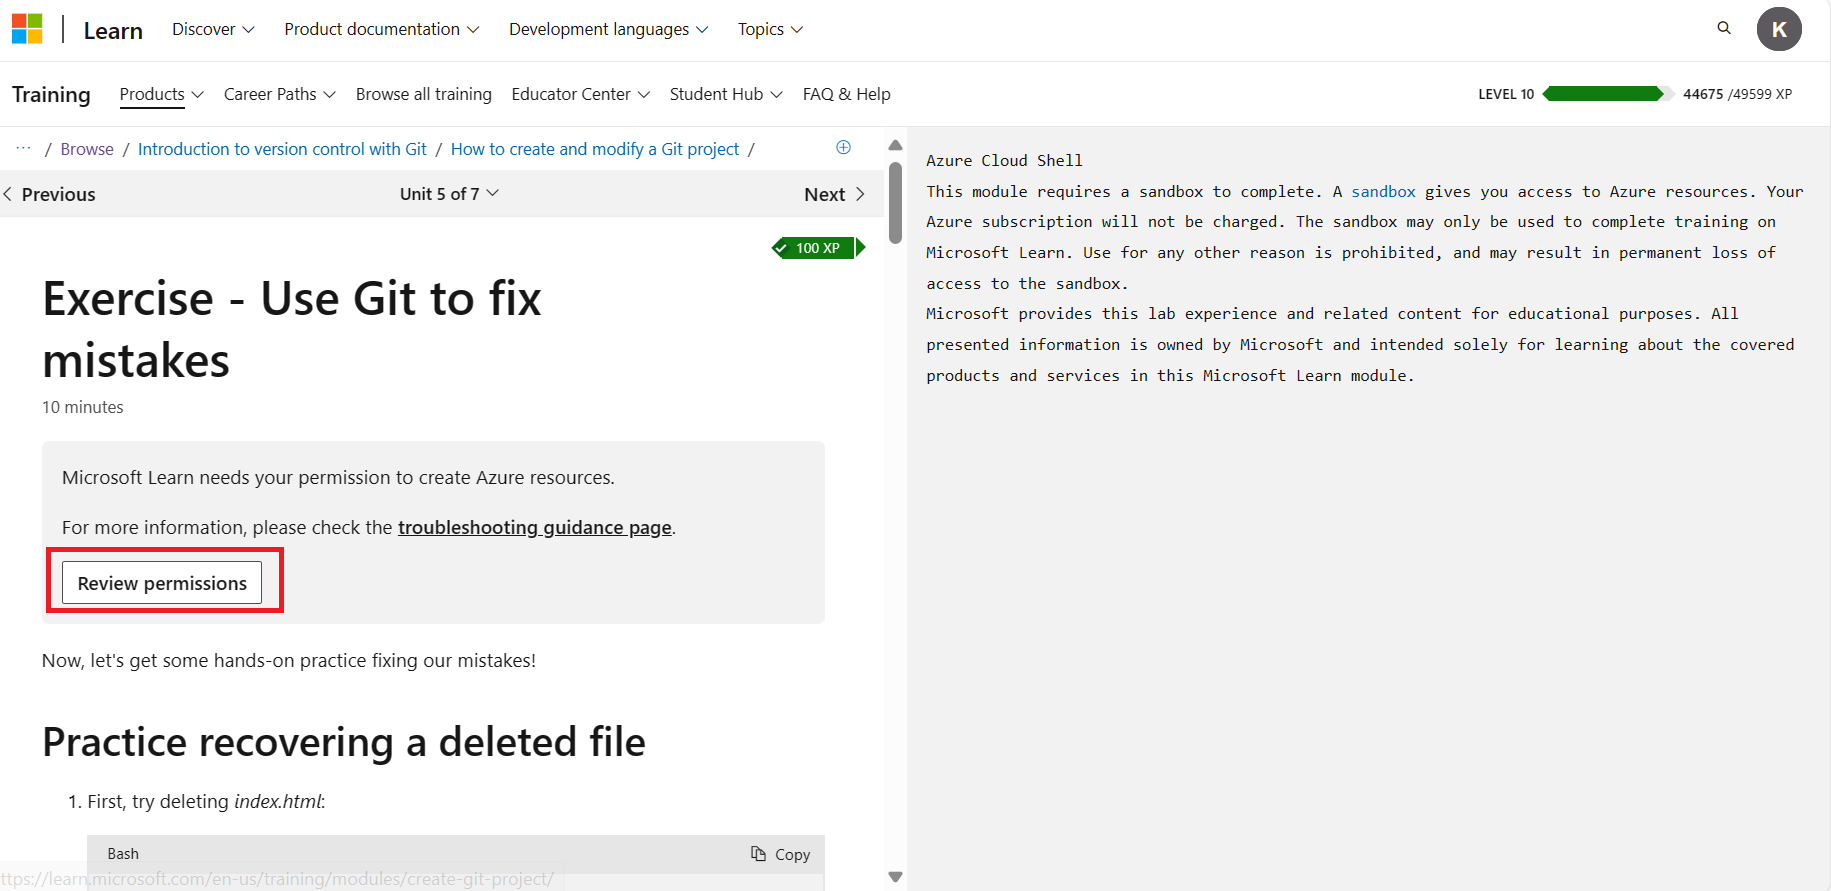Open the Discover dropdown
The height and width of the screenshot is (891, 1831).
click(x=213, y=29)
